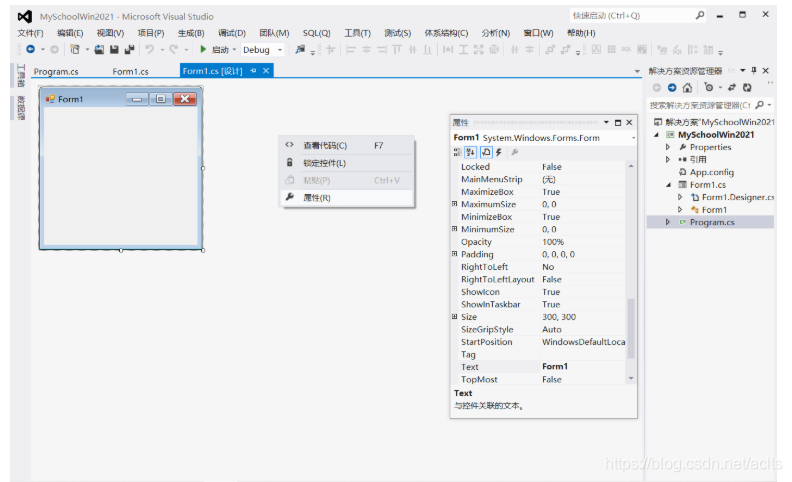Click the Redo toolbar icon
The height and width of the screenshot is (482, 792).
[x=174, y=49]
